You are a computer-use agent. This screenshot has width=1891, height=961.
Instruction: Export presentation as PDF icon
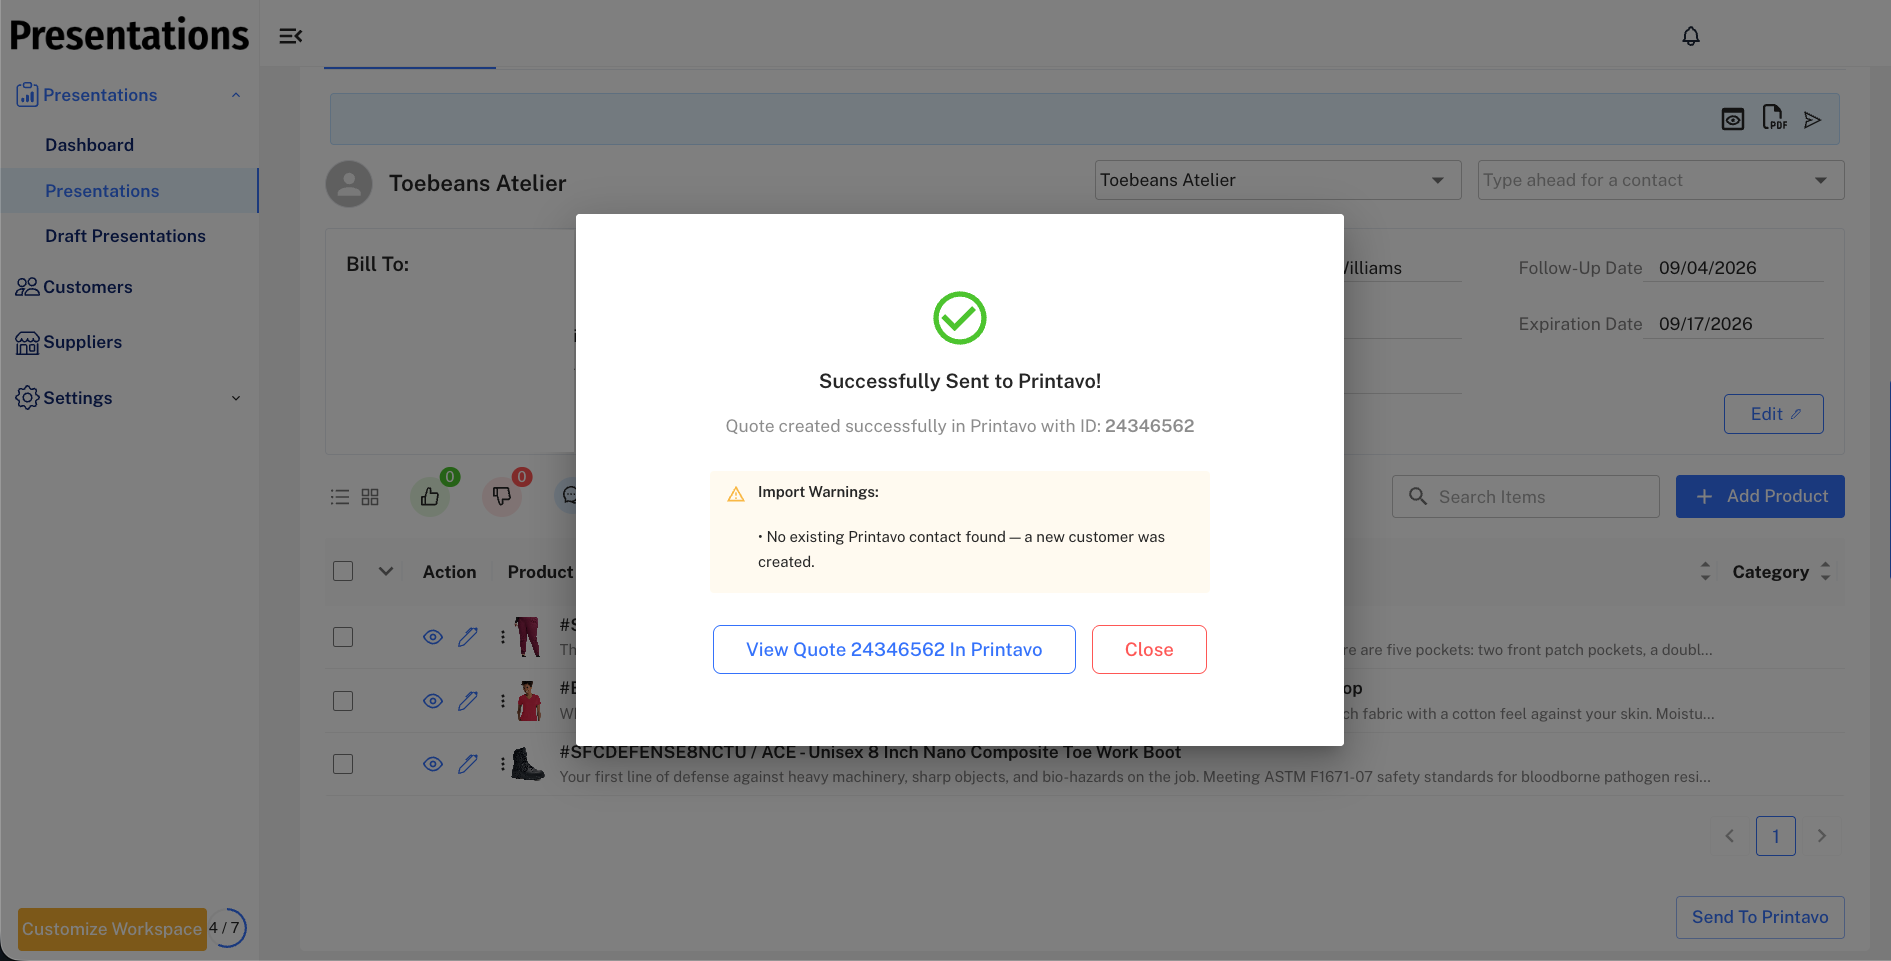click(1774, 118)
